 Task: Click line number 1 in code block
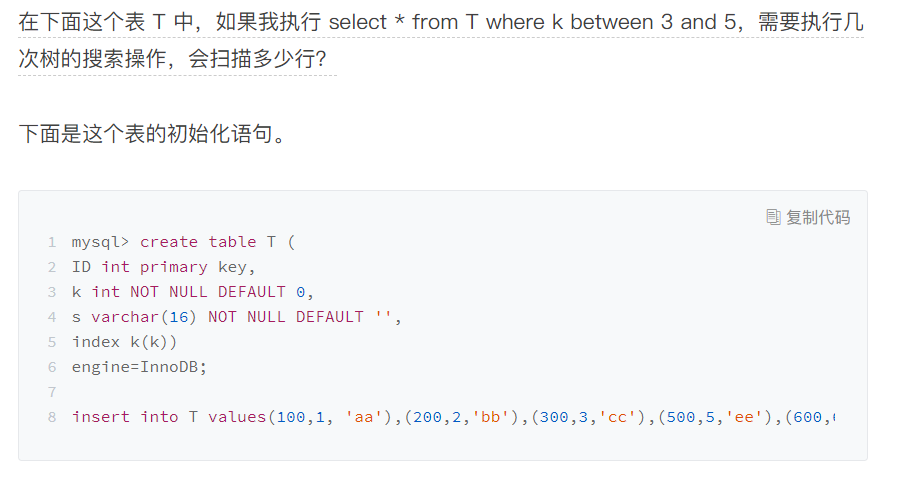point(52,242)
